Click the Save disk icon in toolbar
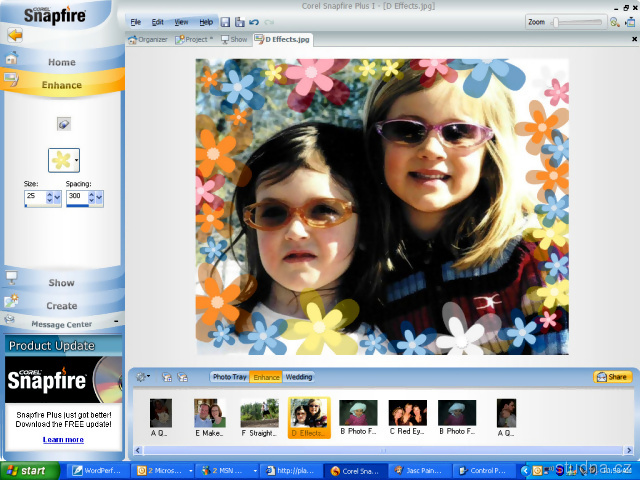The image size is (640, 480). 225,21
